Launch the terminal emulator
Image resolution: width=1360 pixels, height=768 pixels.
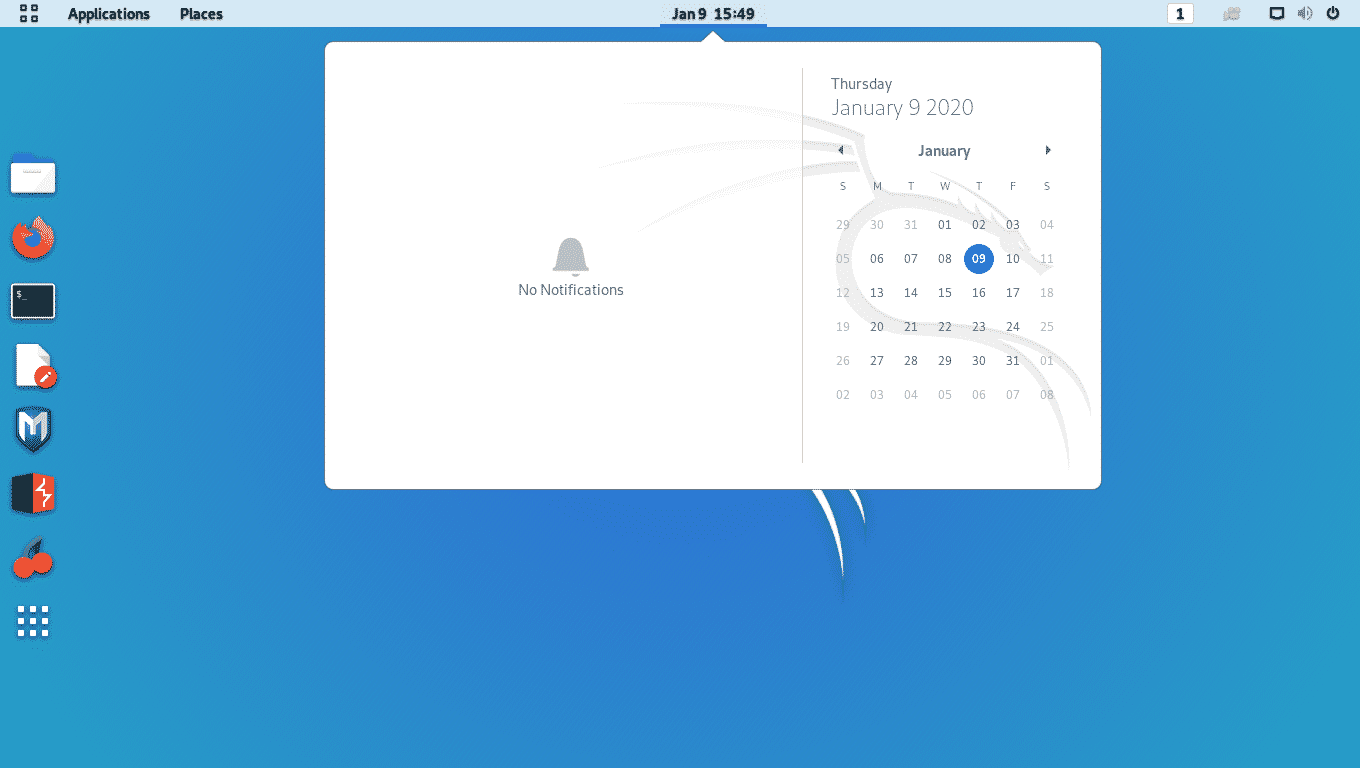[x=33, y=301]
